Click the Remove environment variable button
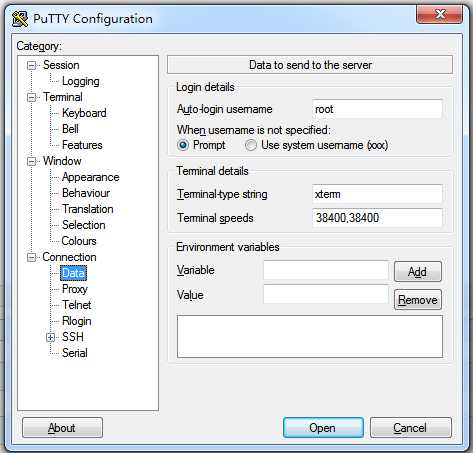 tap(418, 300)
